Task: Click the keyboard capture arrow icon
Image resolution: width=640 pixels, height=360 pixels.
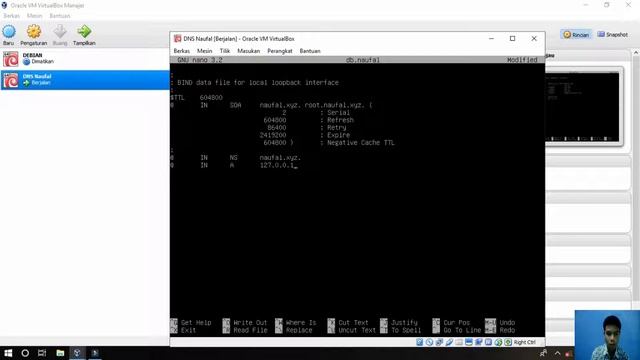Action: 508,342
